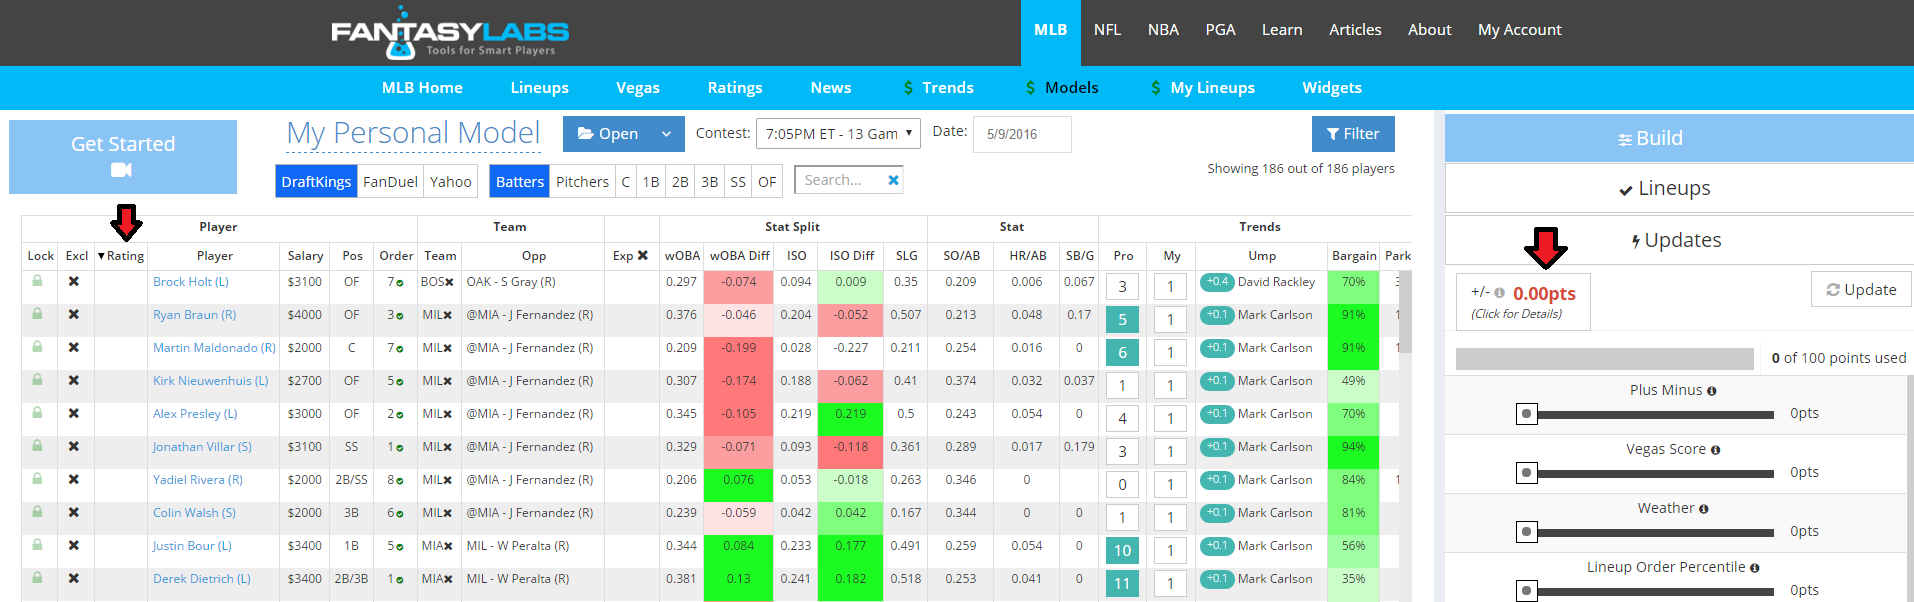Exclude Yadiel Rivera using the X icon
Screen dimensions: 1914x602
point(74,480)
